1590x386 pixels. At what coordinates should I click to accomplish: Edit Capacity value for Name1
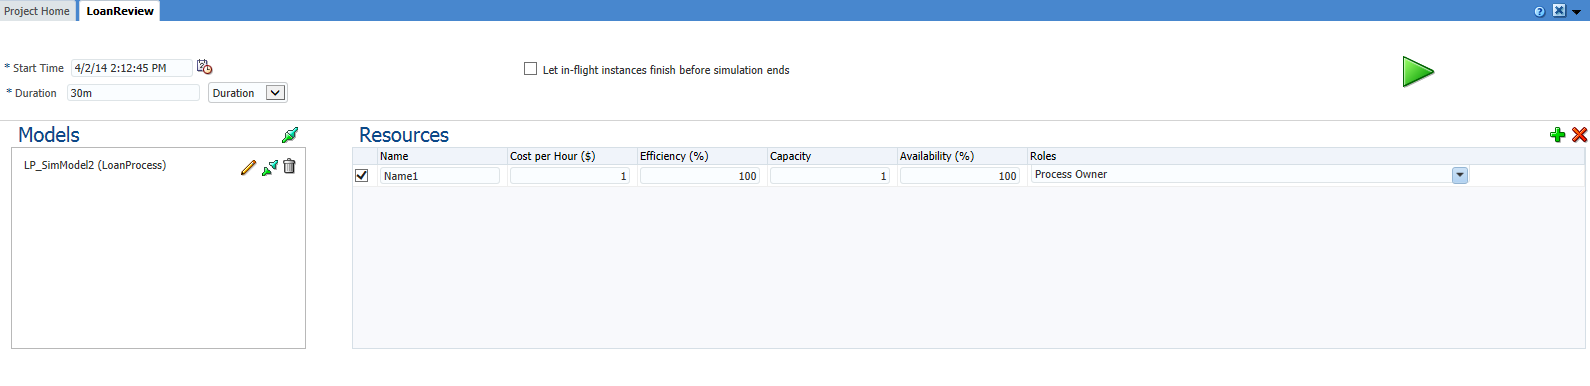[830, 176]
